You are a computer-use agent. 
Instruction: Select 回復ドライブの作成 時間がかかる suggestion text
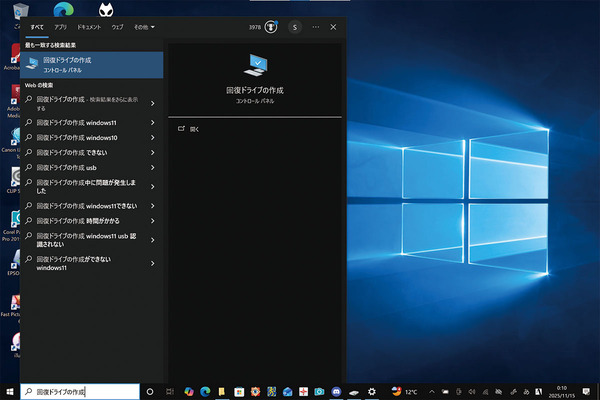coord(78,221)
